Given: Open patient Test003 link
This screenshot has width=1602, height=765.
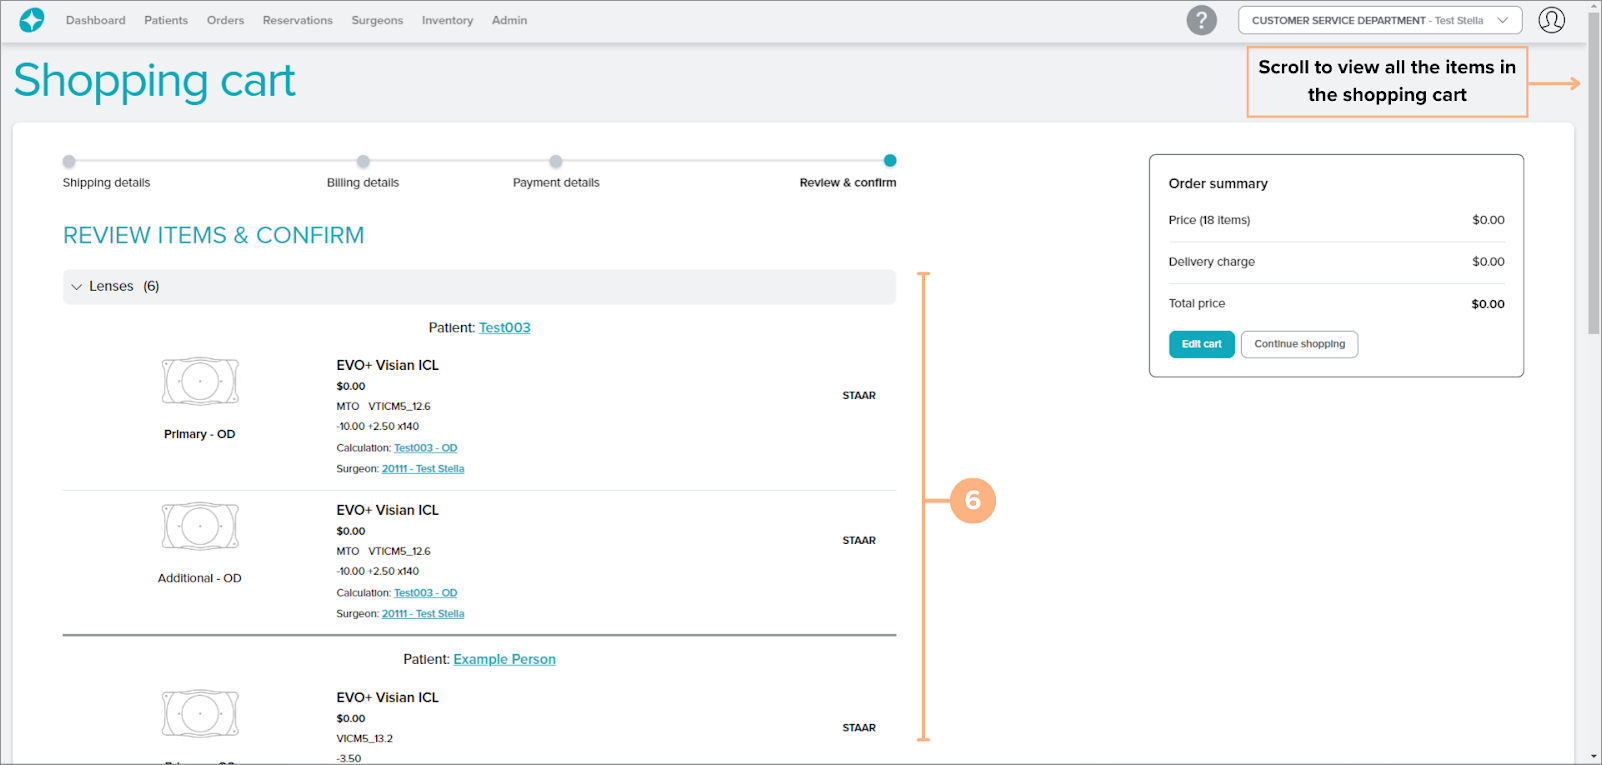Looking at the screenshot, I should [x=504, y=328].
